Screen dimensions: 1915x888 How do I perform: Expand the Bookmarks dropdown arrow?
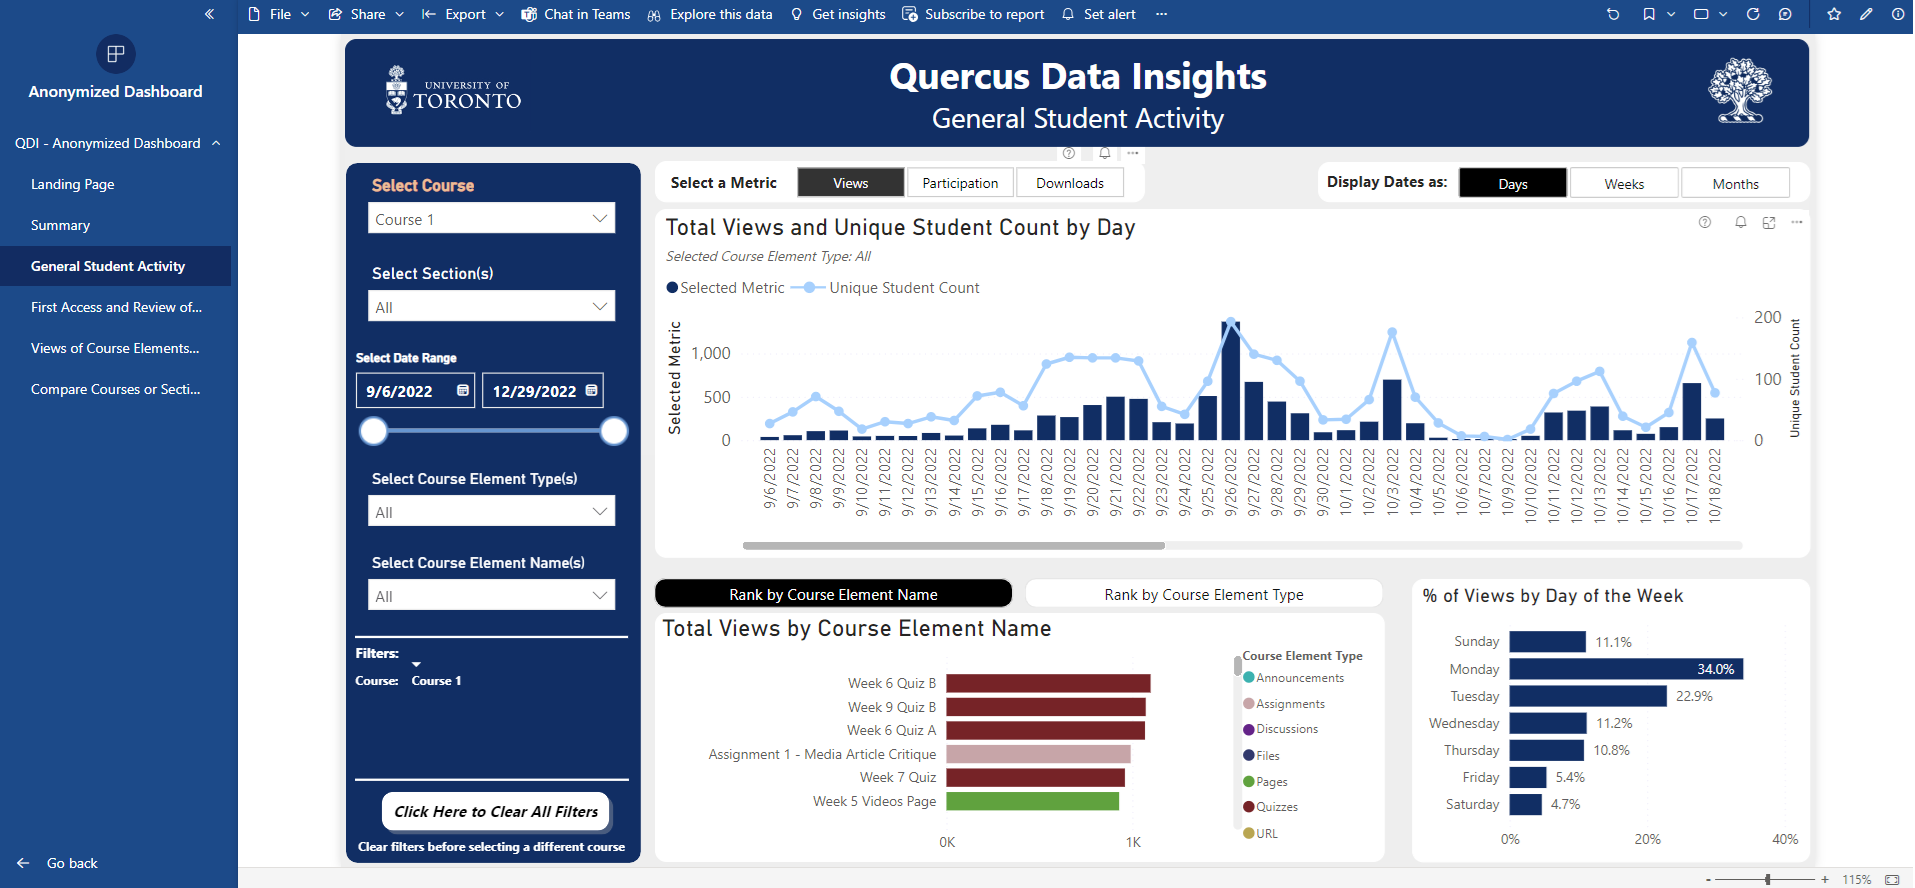[1671, 14]
